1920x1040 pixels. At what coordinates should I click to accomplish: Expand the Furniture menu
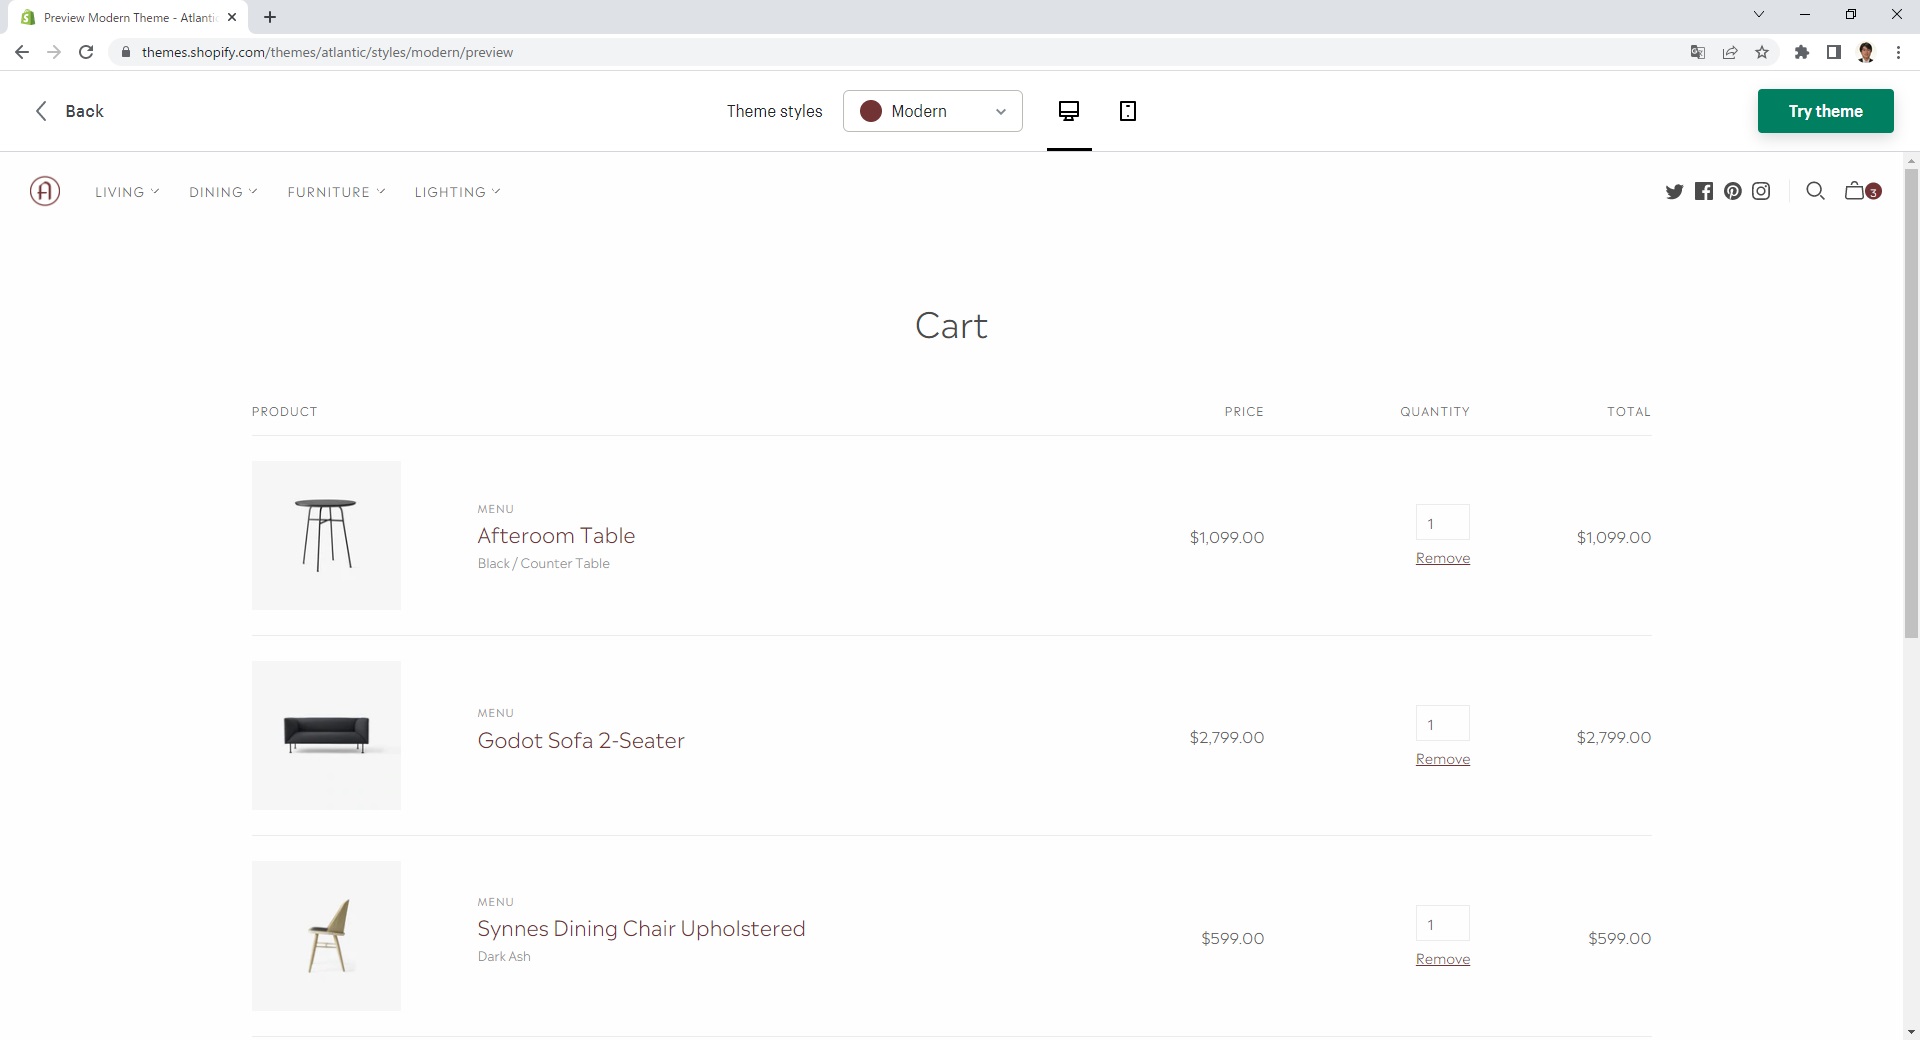(336, 192)
